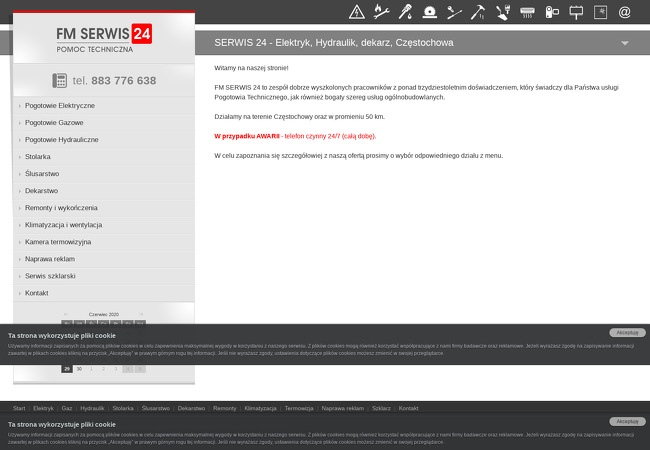
Task: Accept cookies in banner overlapping the calendar
Action: [627, 332]
